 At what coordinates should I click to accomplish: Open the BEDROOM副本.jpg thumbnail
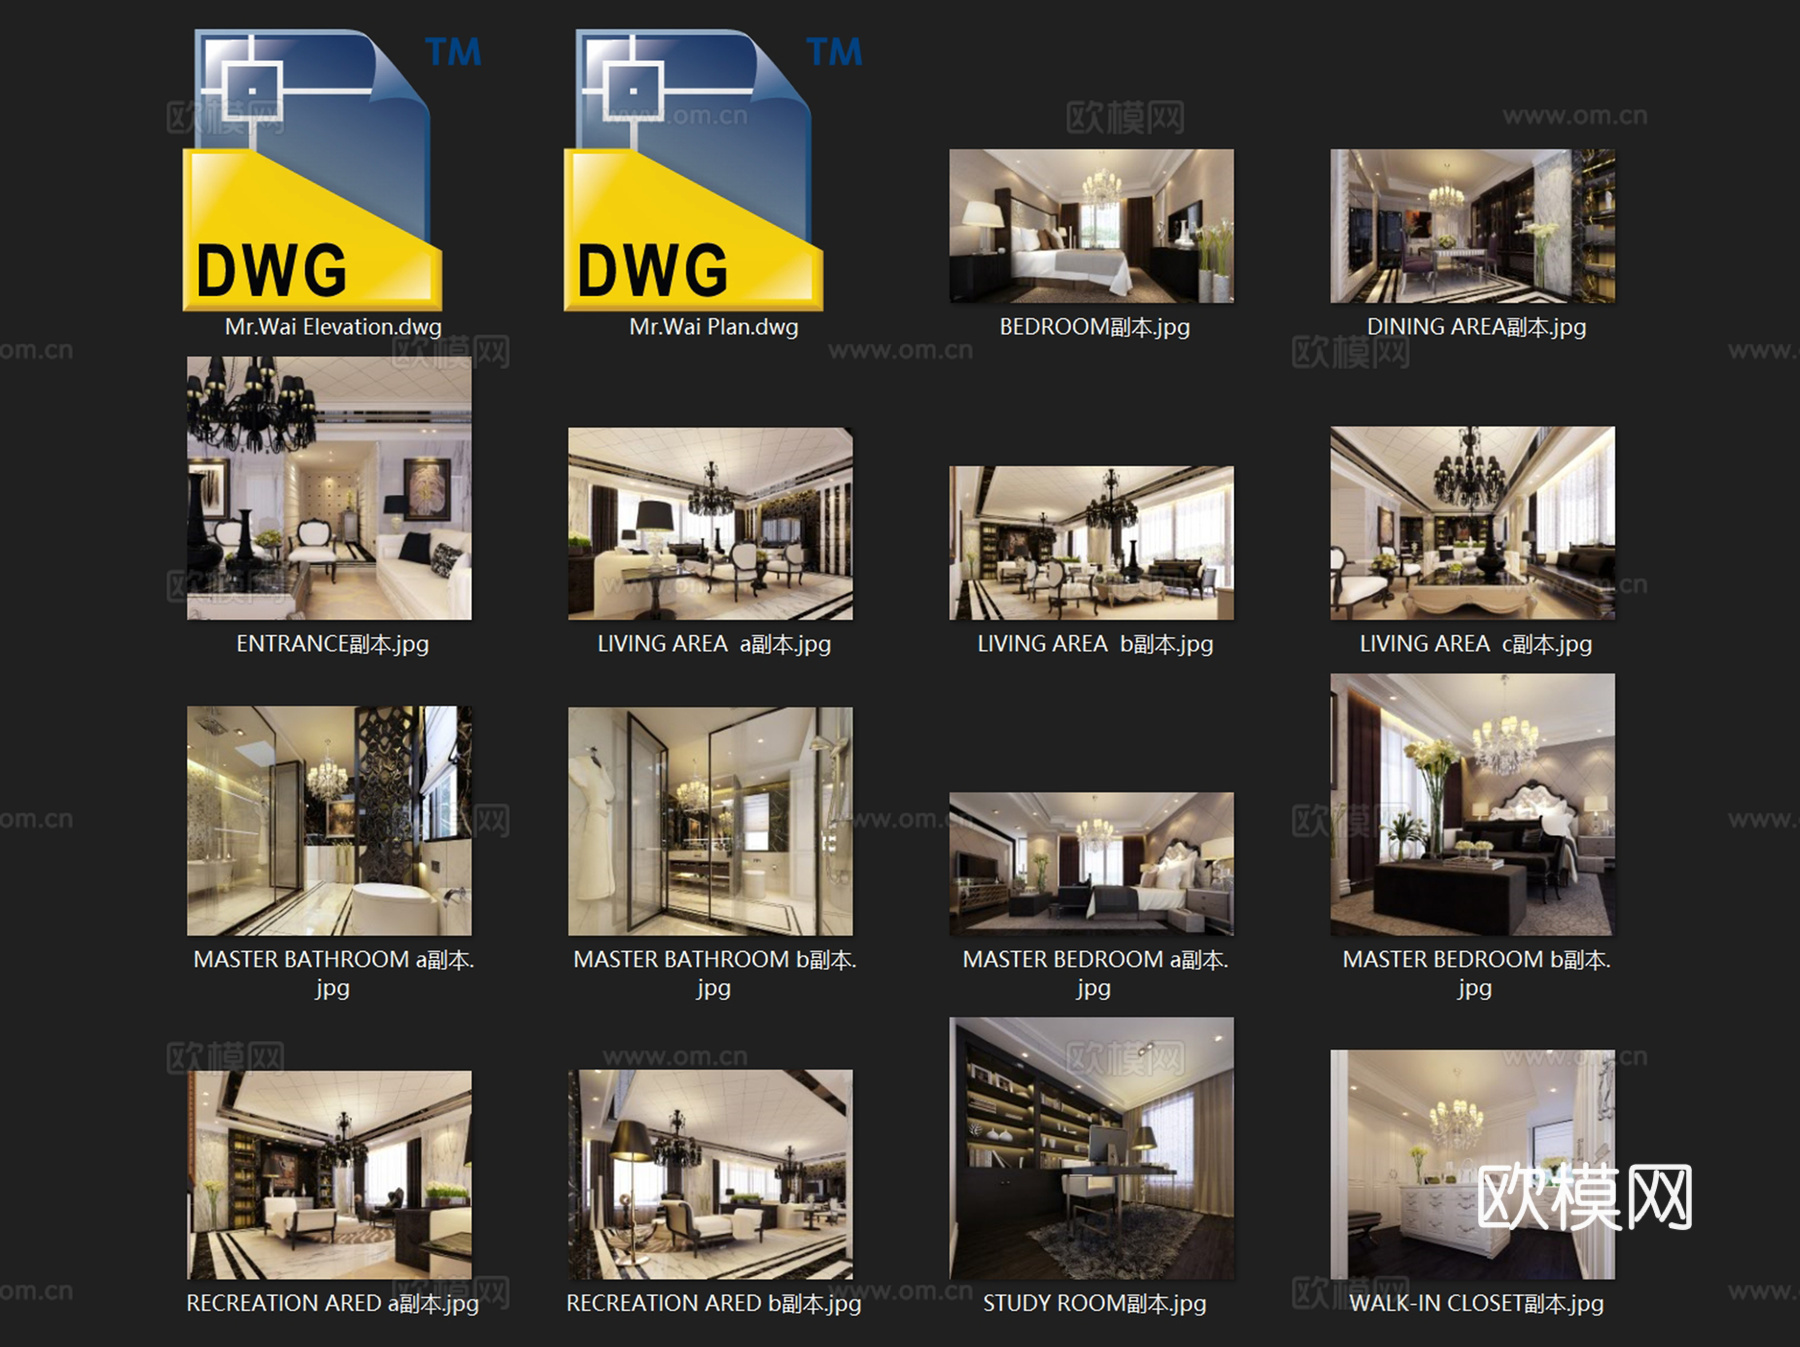[x=1091, y=226]
